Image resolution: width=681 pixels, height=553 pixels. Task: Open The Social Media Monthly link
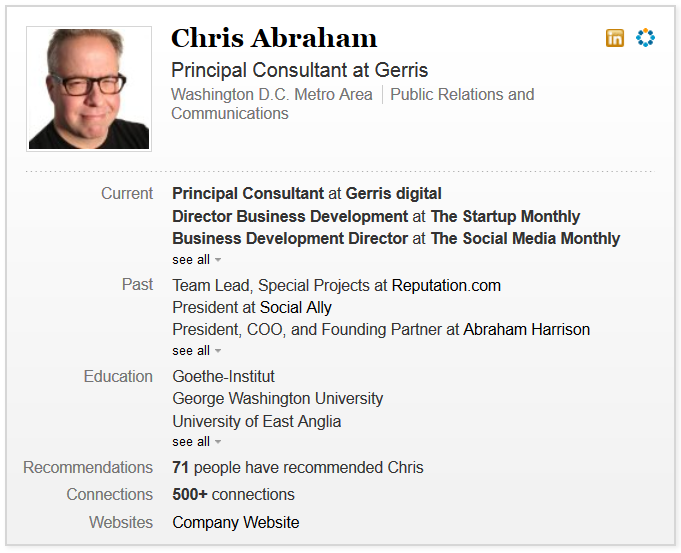tap(525, 239)
